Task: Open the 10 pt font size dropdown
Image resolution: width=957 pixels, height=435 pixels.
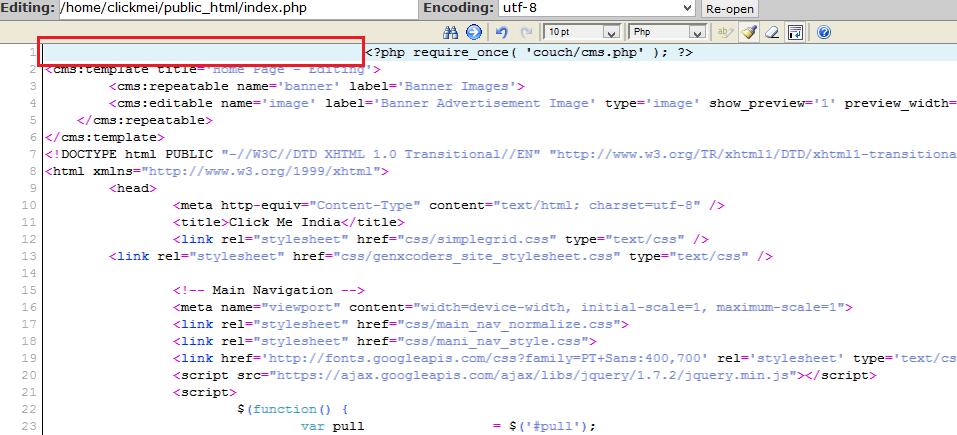Action: tap(582, 32)
